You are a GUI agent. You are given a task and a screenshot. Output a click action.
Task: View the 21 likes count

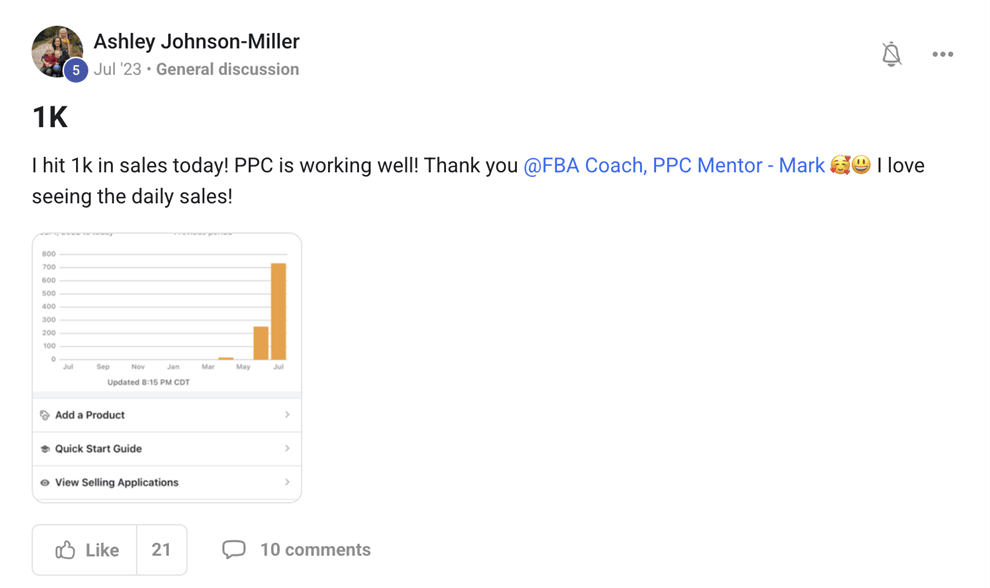(x=161, y=550)
